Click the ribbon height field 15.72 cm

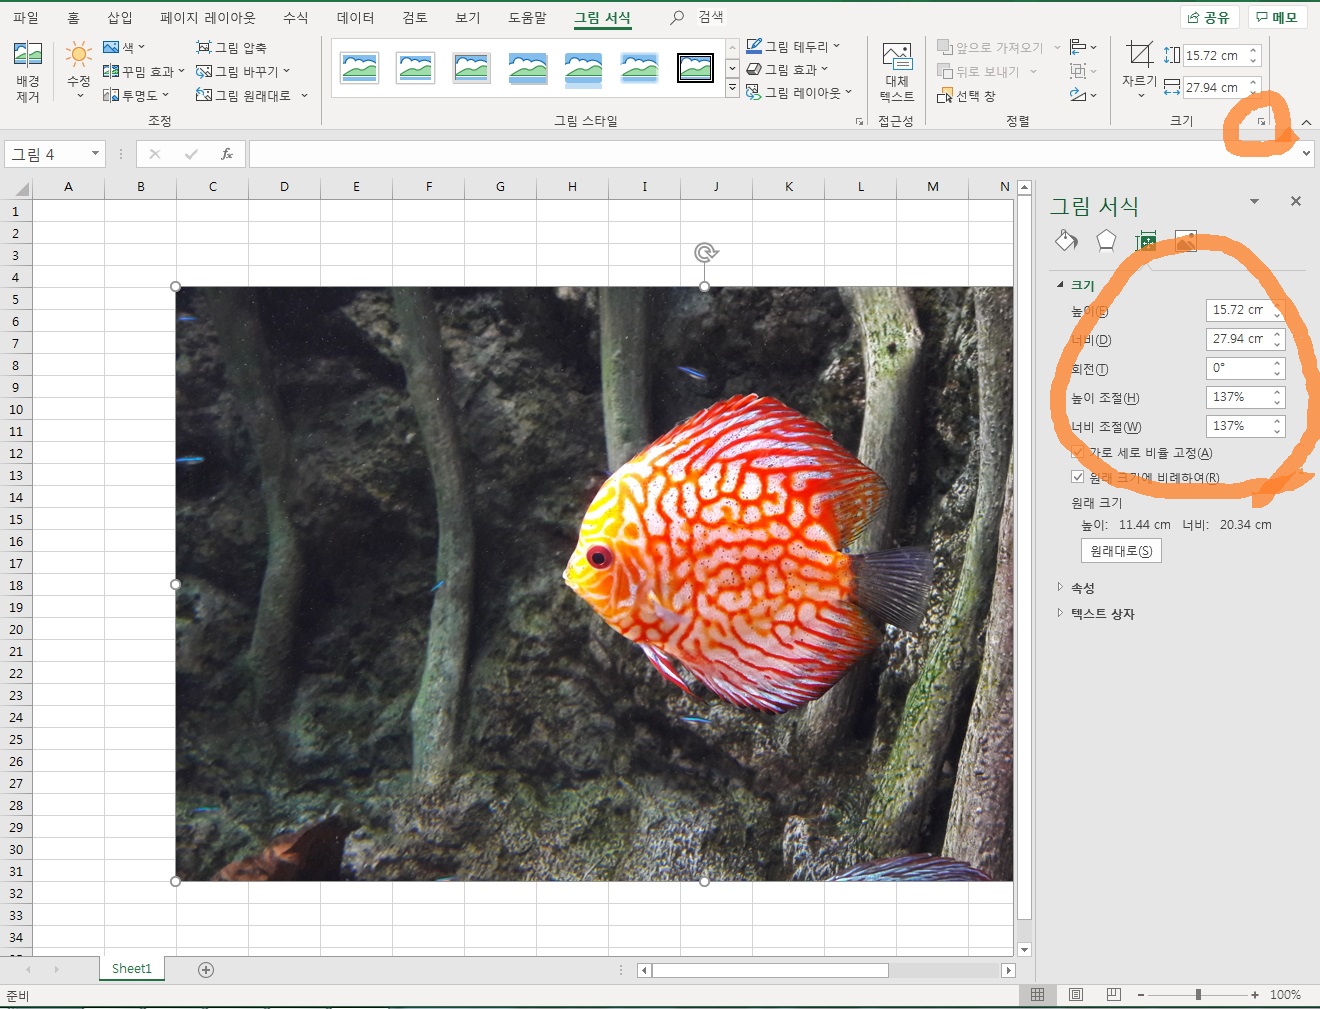(1214, 56)
